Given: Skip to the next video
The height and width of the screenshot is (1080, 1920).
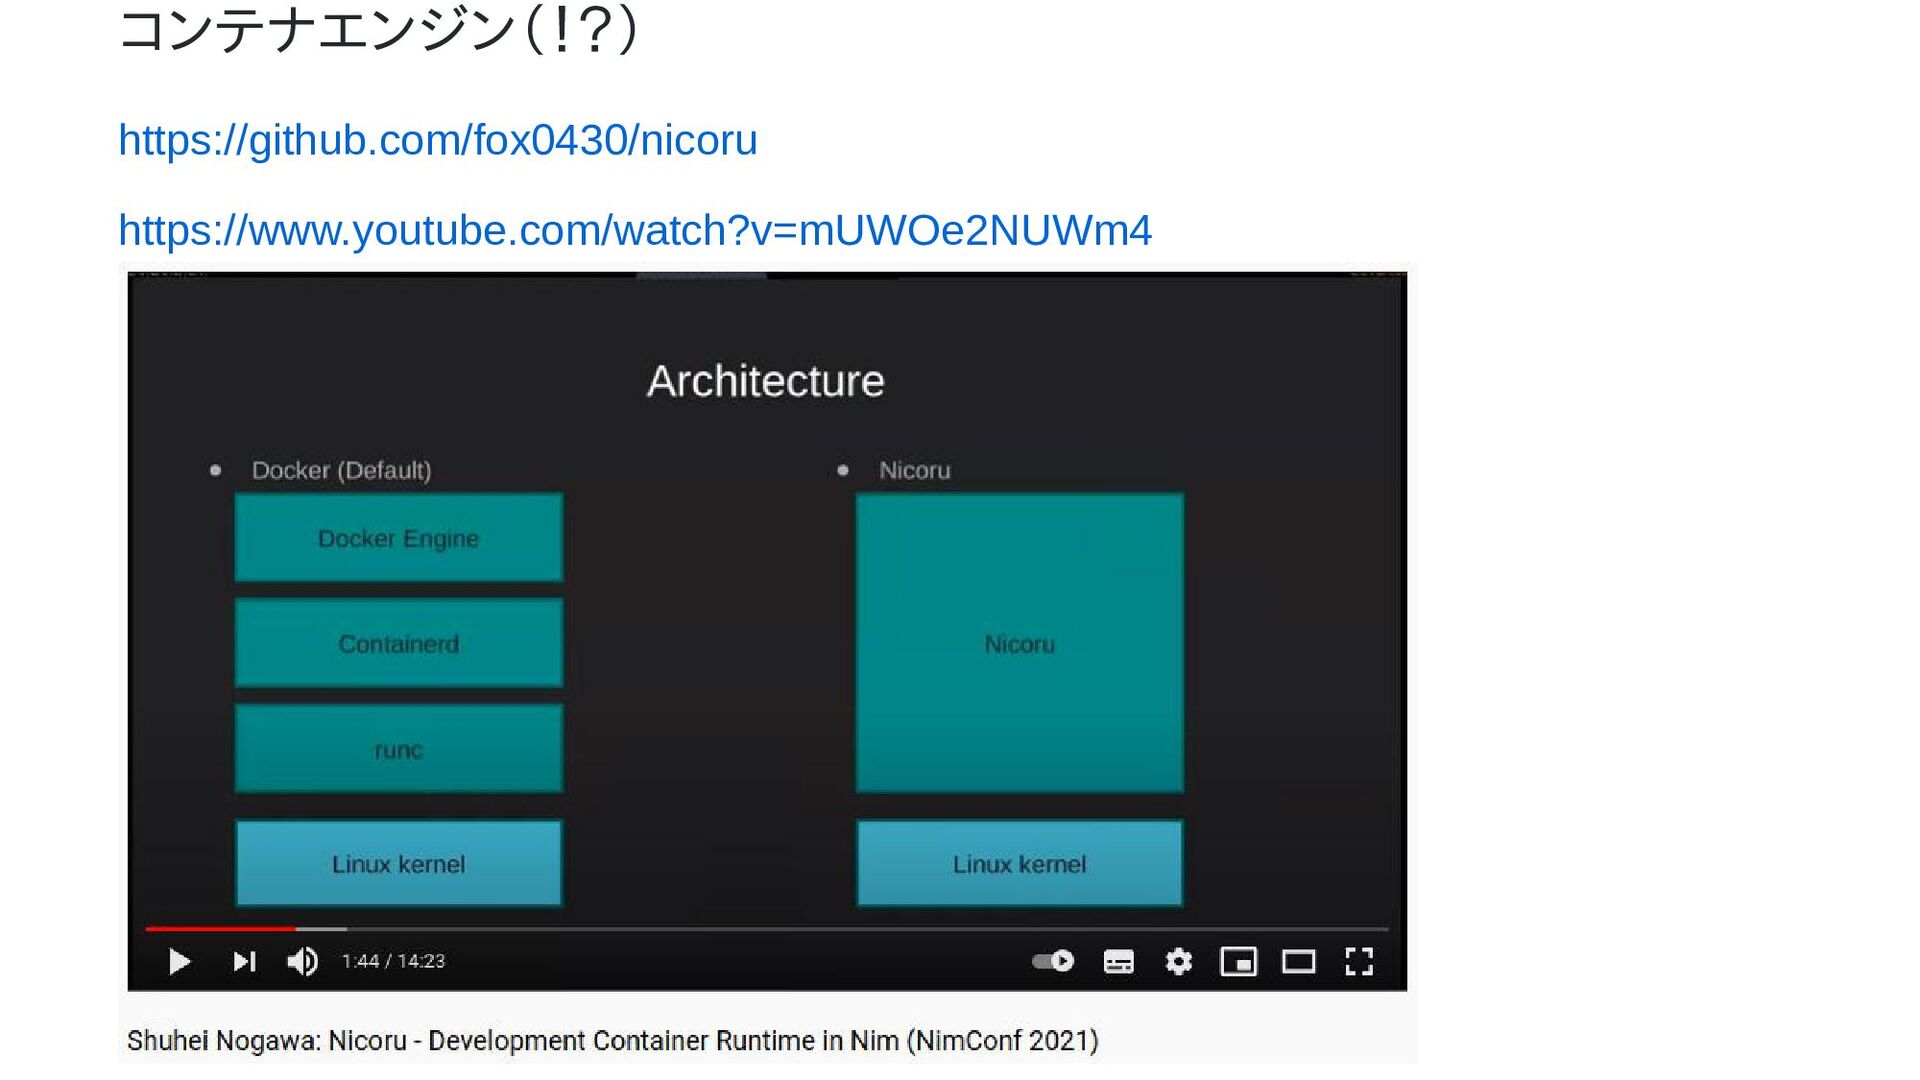Looking at the screenshot, I should (x=244, y=962).
